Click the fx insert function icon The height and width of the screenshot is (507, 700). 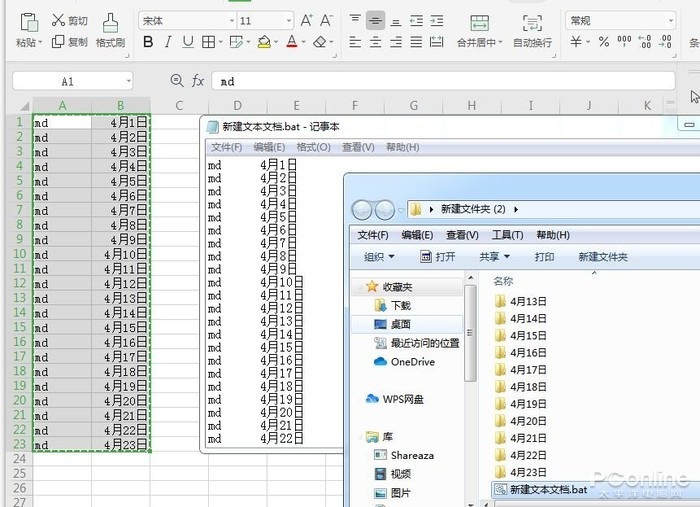(198, 81)
